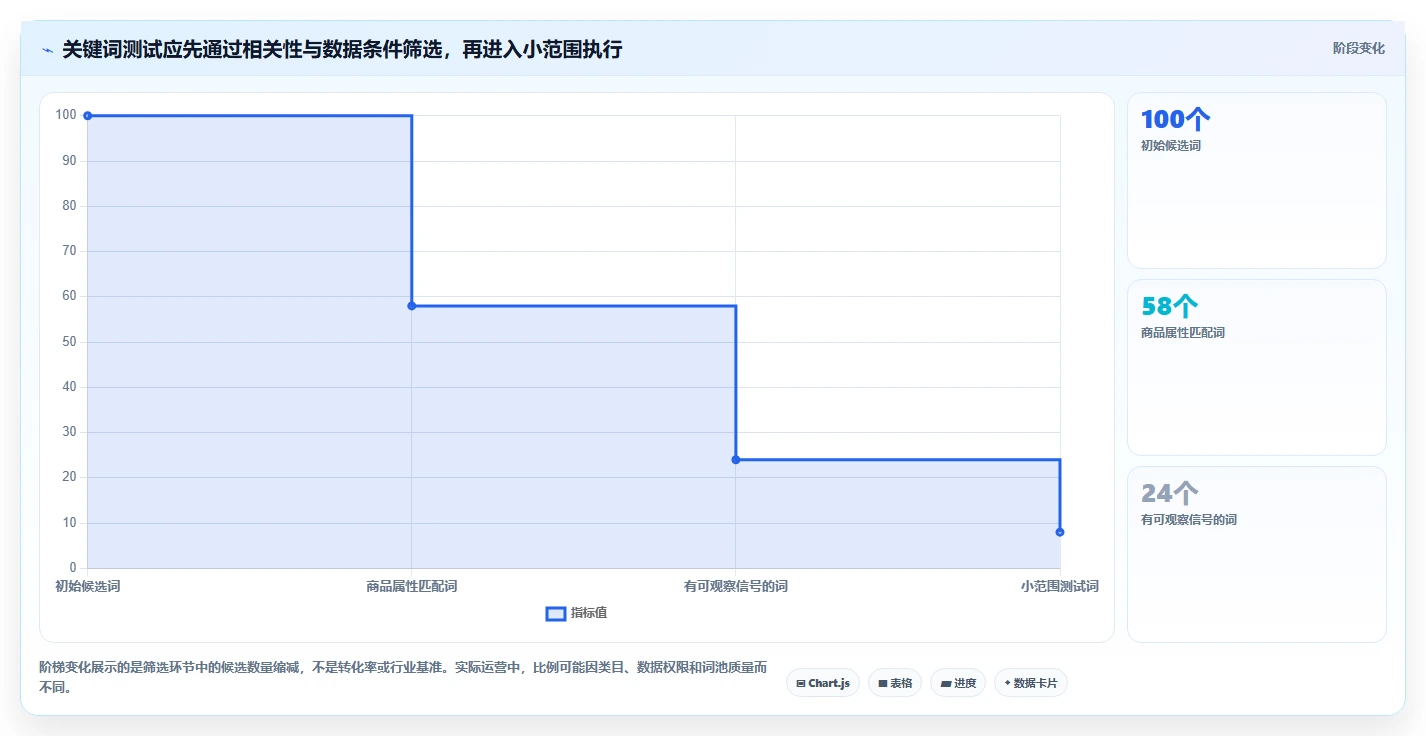Screen dimensions: 1426x736
Task: Click the footnote starting 阶梯变化展示的是
Action: 403,677
